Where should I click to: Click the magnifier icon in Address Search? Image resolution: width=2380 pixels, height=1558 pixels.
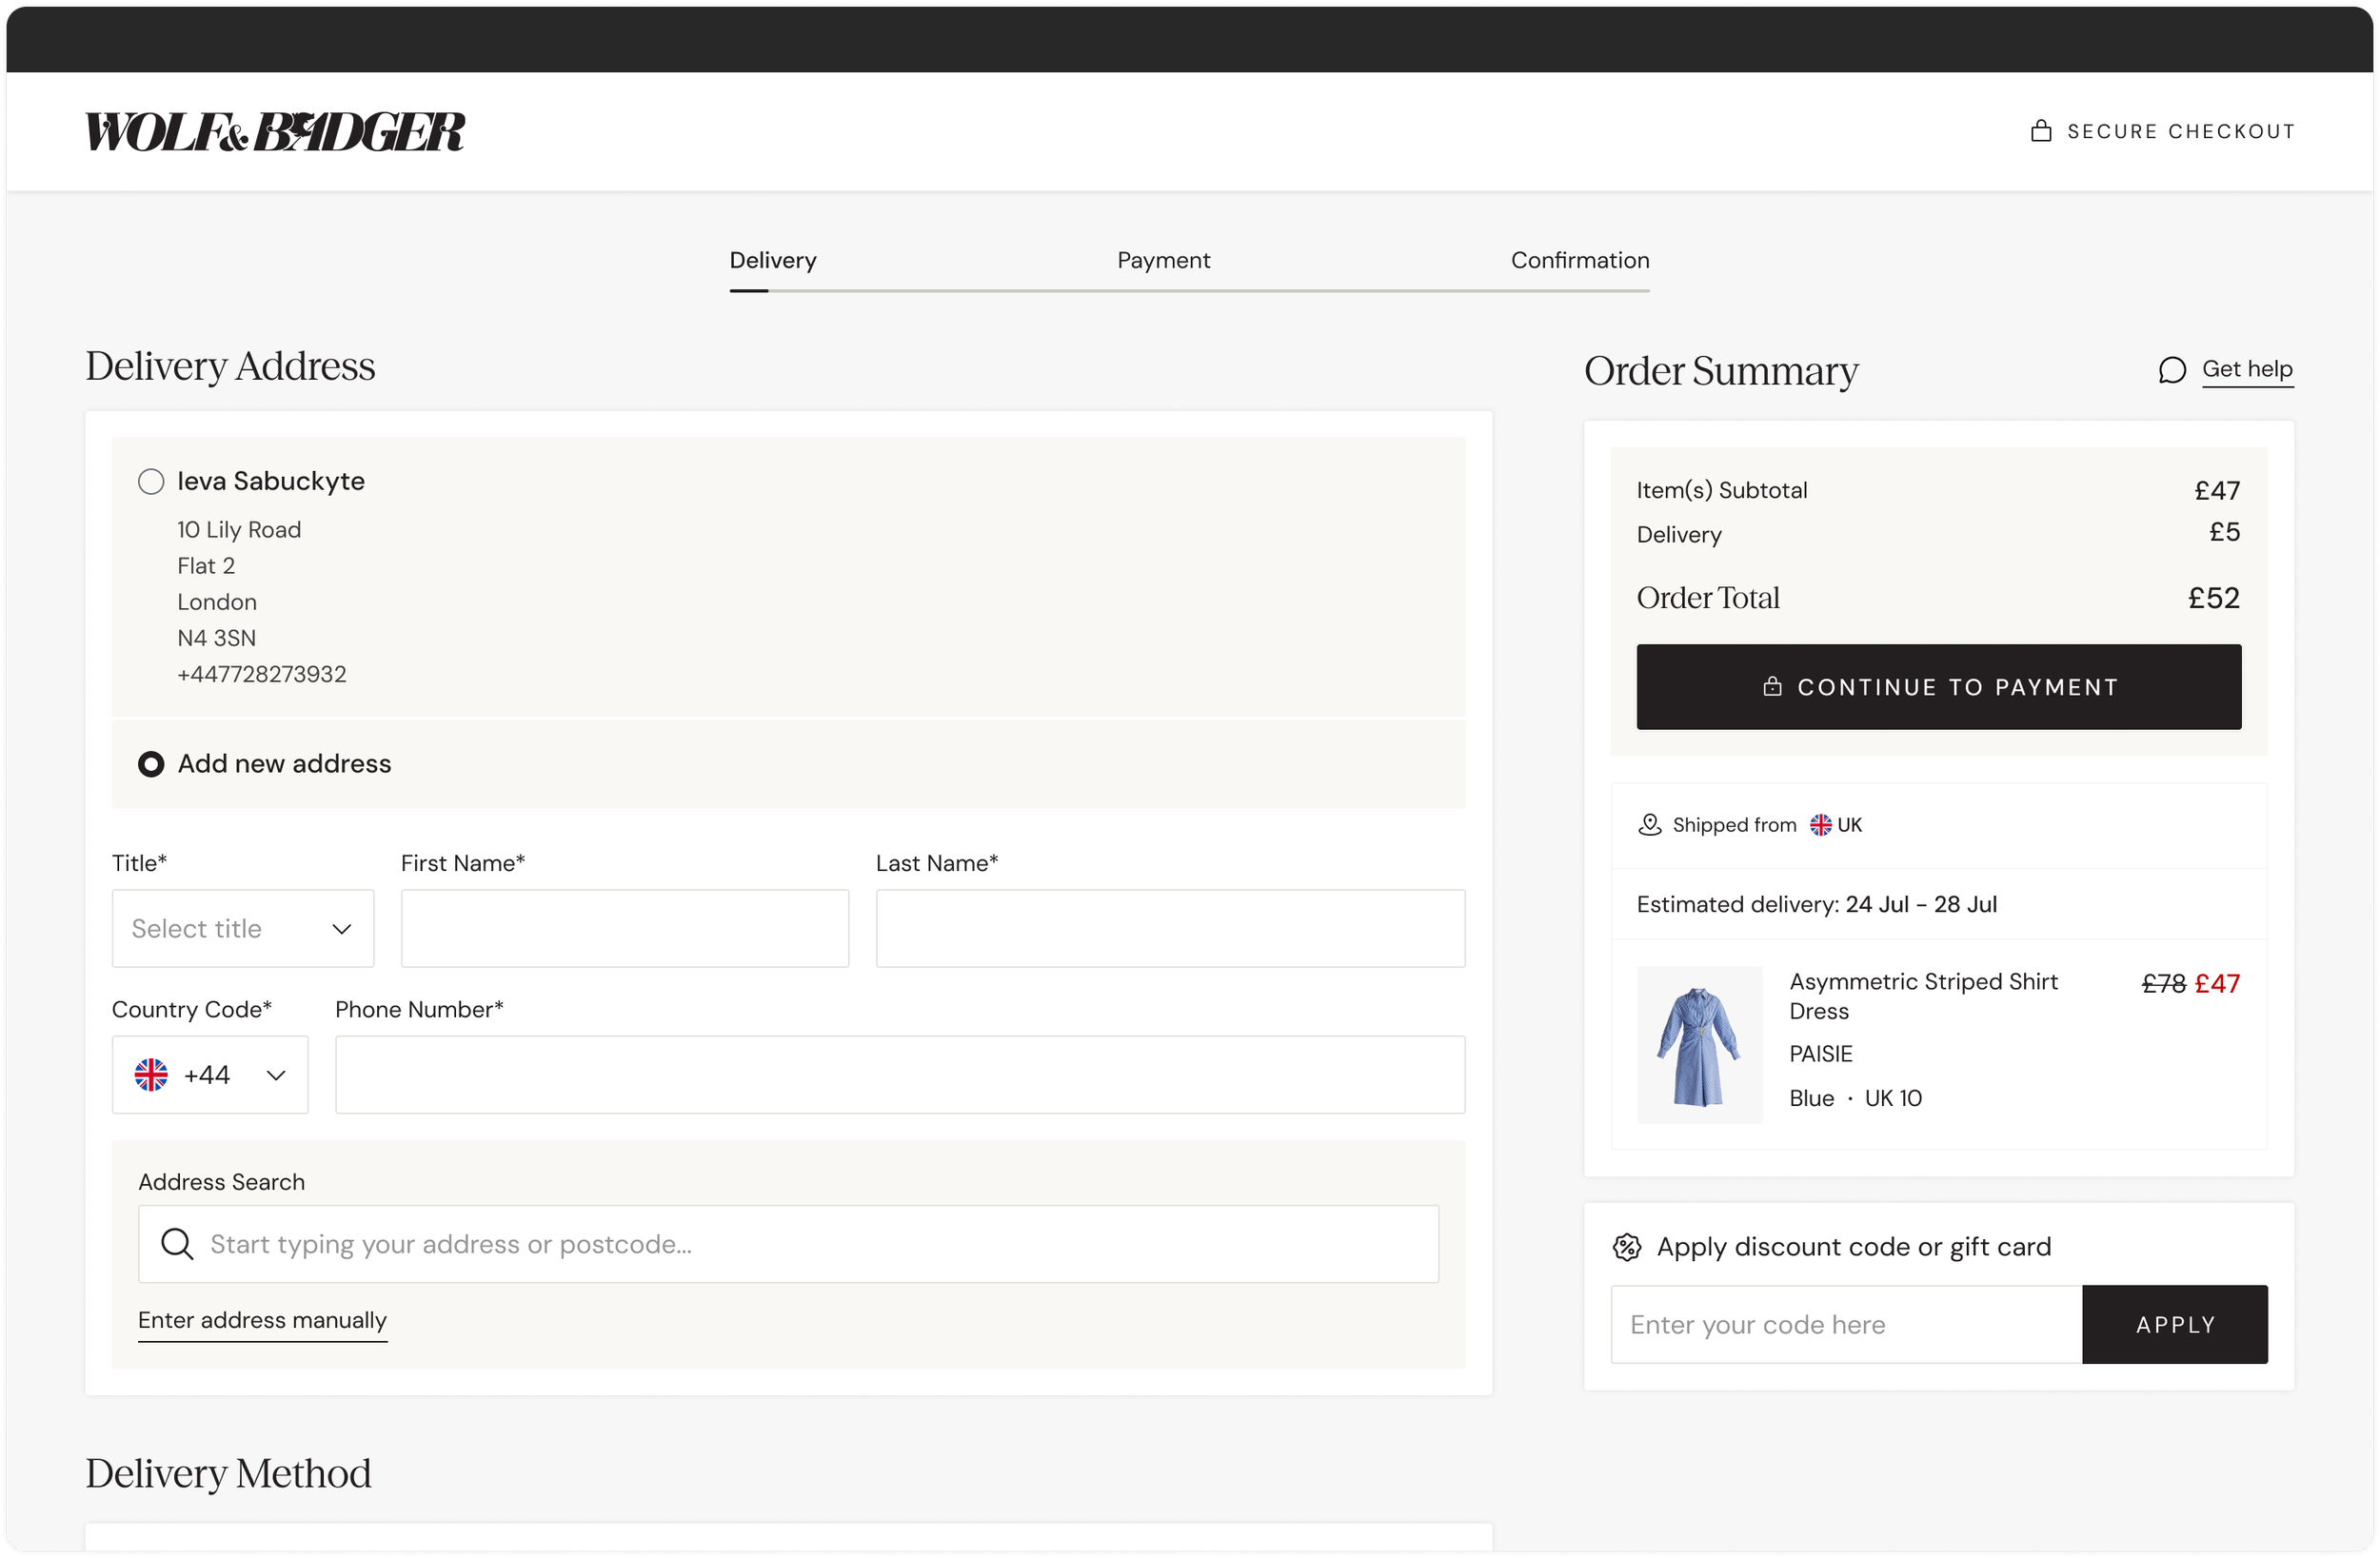click(177, 1243)
